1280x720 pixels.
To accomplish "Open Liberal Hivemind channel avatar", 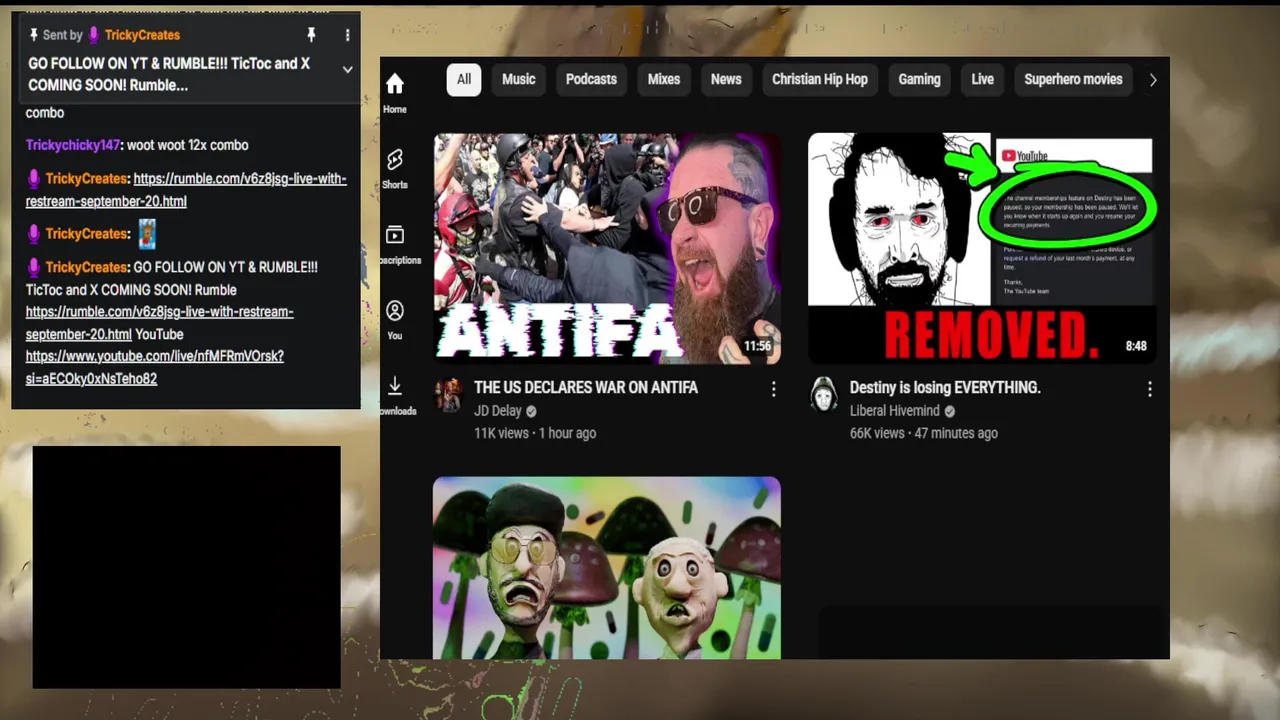I will tap(824, 395).
